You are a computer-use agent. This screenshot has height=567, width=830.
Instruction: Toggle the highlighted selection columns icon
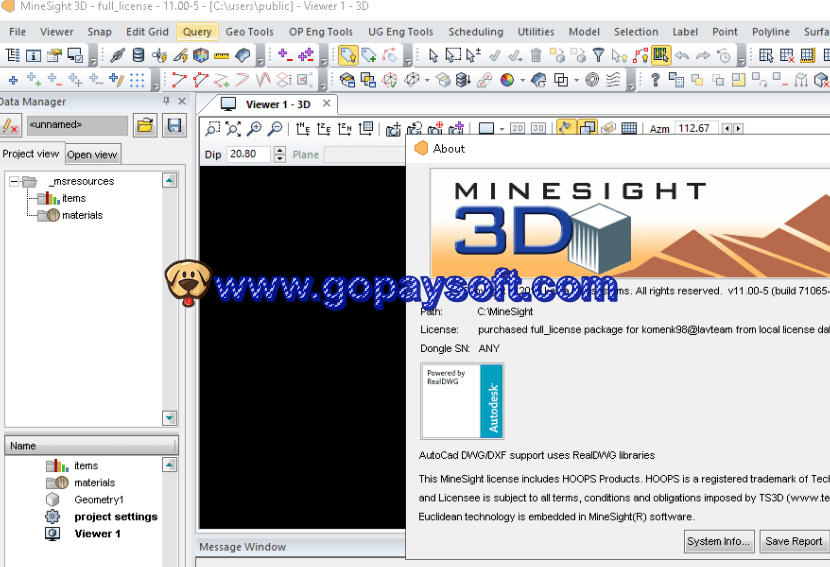[x=661, y=55]
